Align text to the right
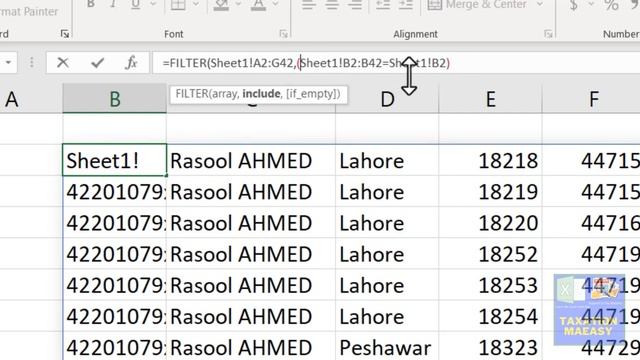The image size is (640, 360). click(355, 4)
